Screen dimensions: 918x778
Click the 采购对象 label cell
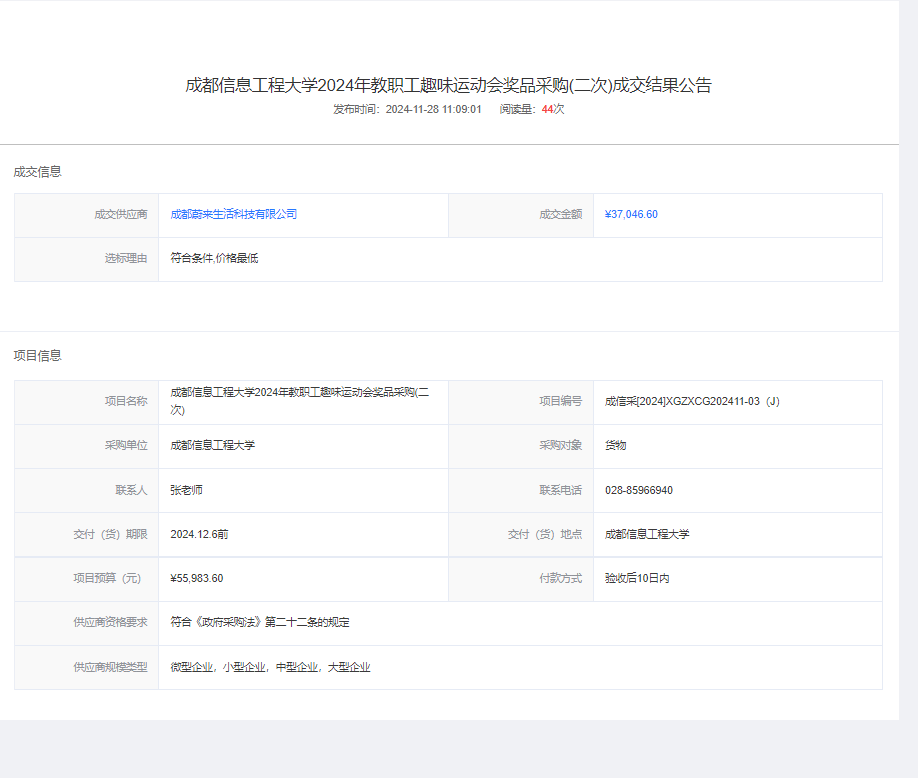[x=521, y=447]
